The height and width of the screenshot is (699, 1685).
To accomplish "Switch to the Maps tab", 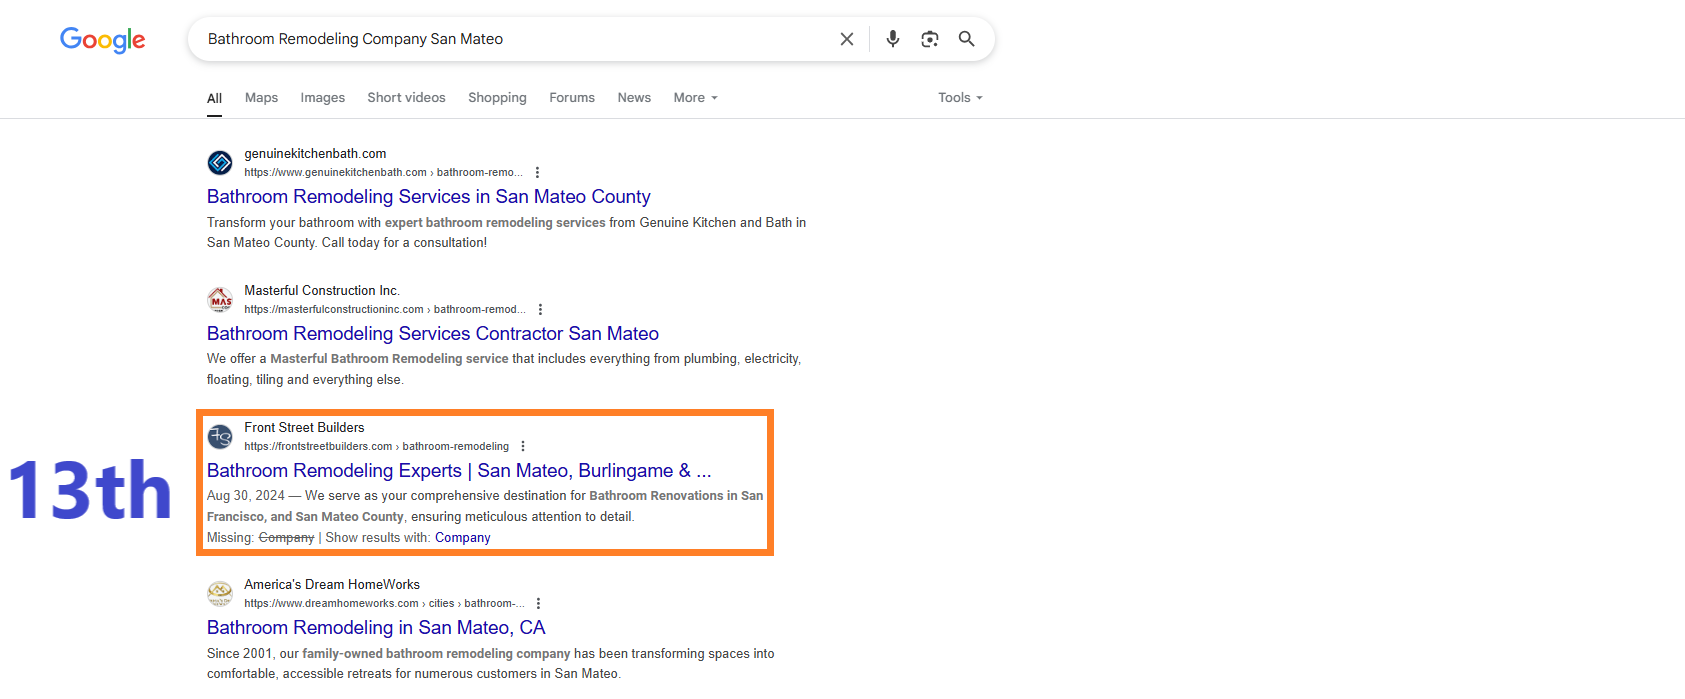I will [261, 98].
